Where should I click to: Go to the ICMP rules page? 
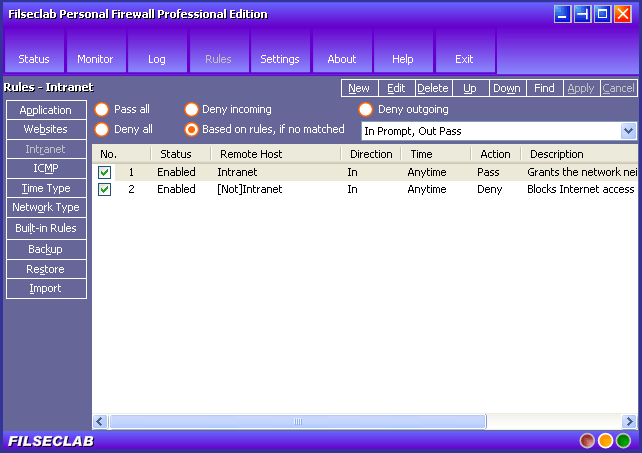45,168
